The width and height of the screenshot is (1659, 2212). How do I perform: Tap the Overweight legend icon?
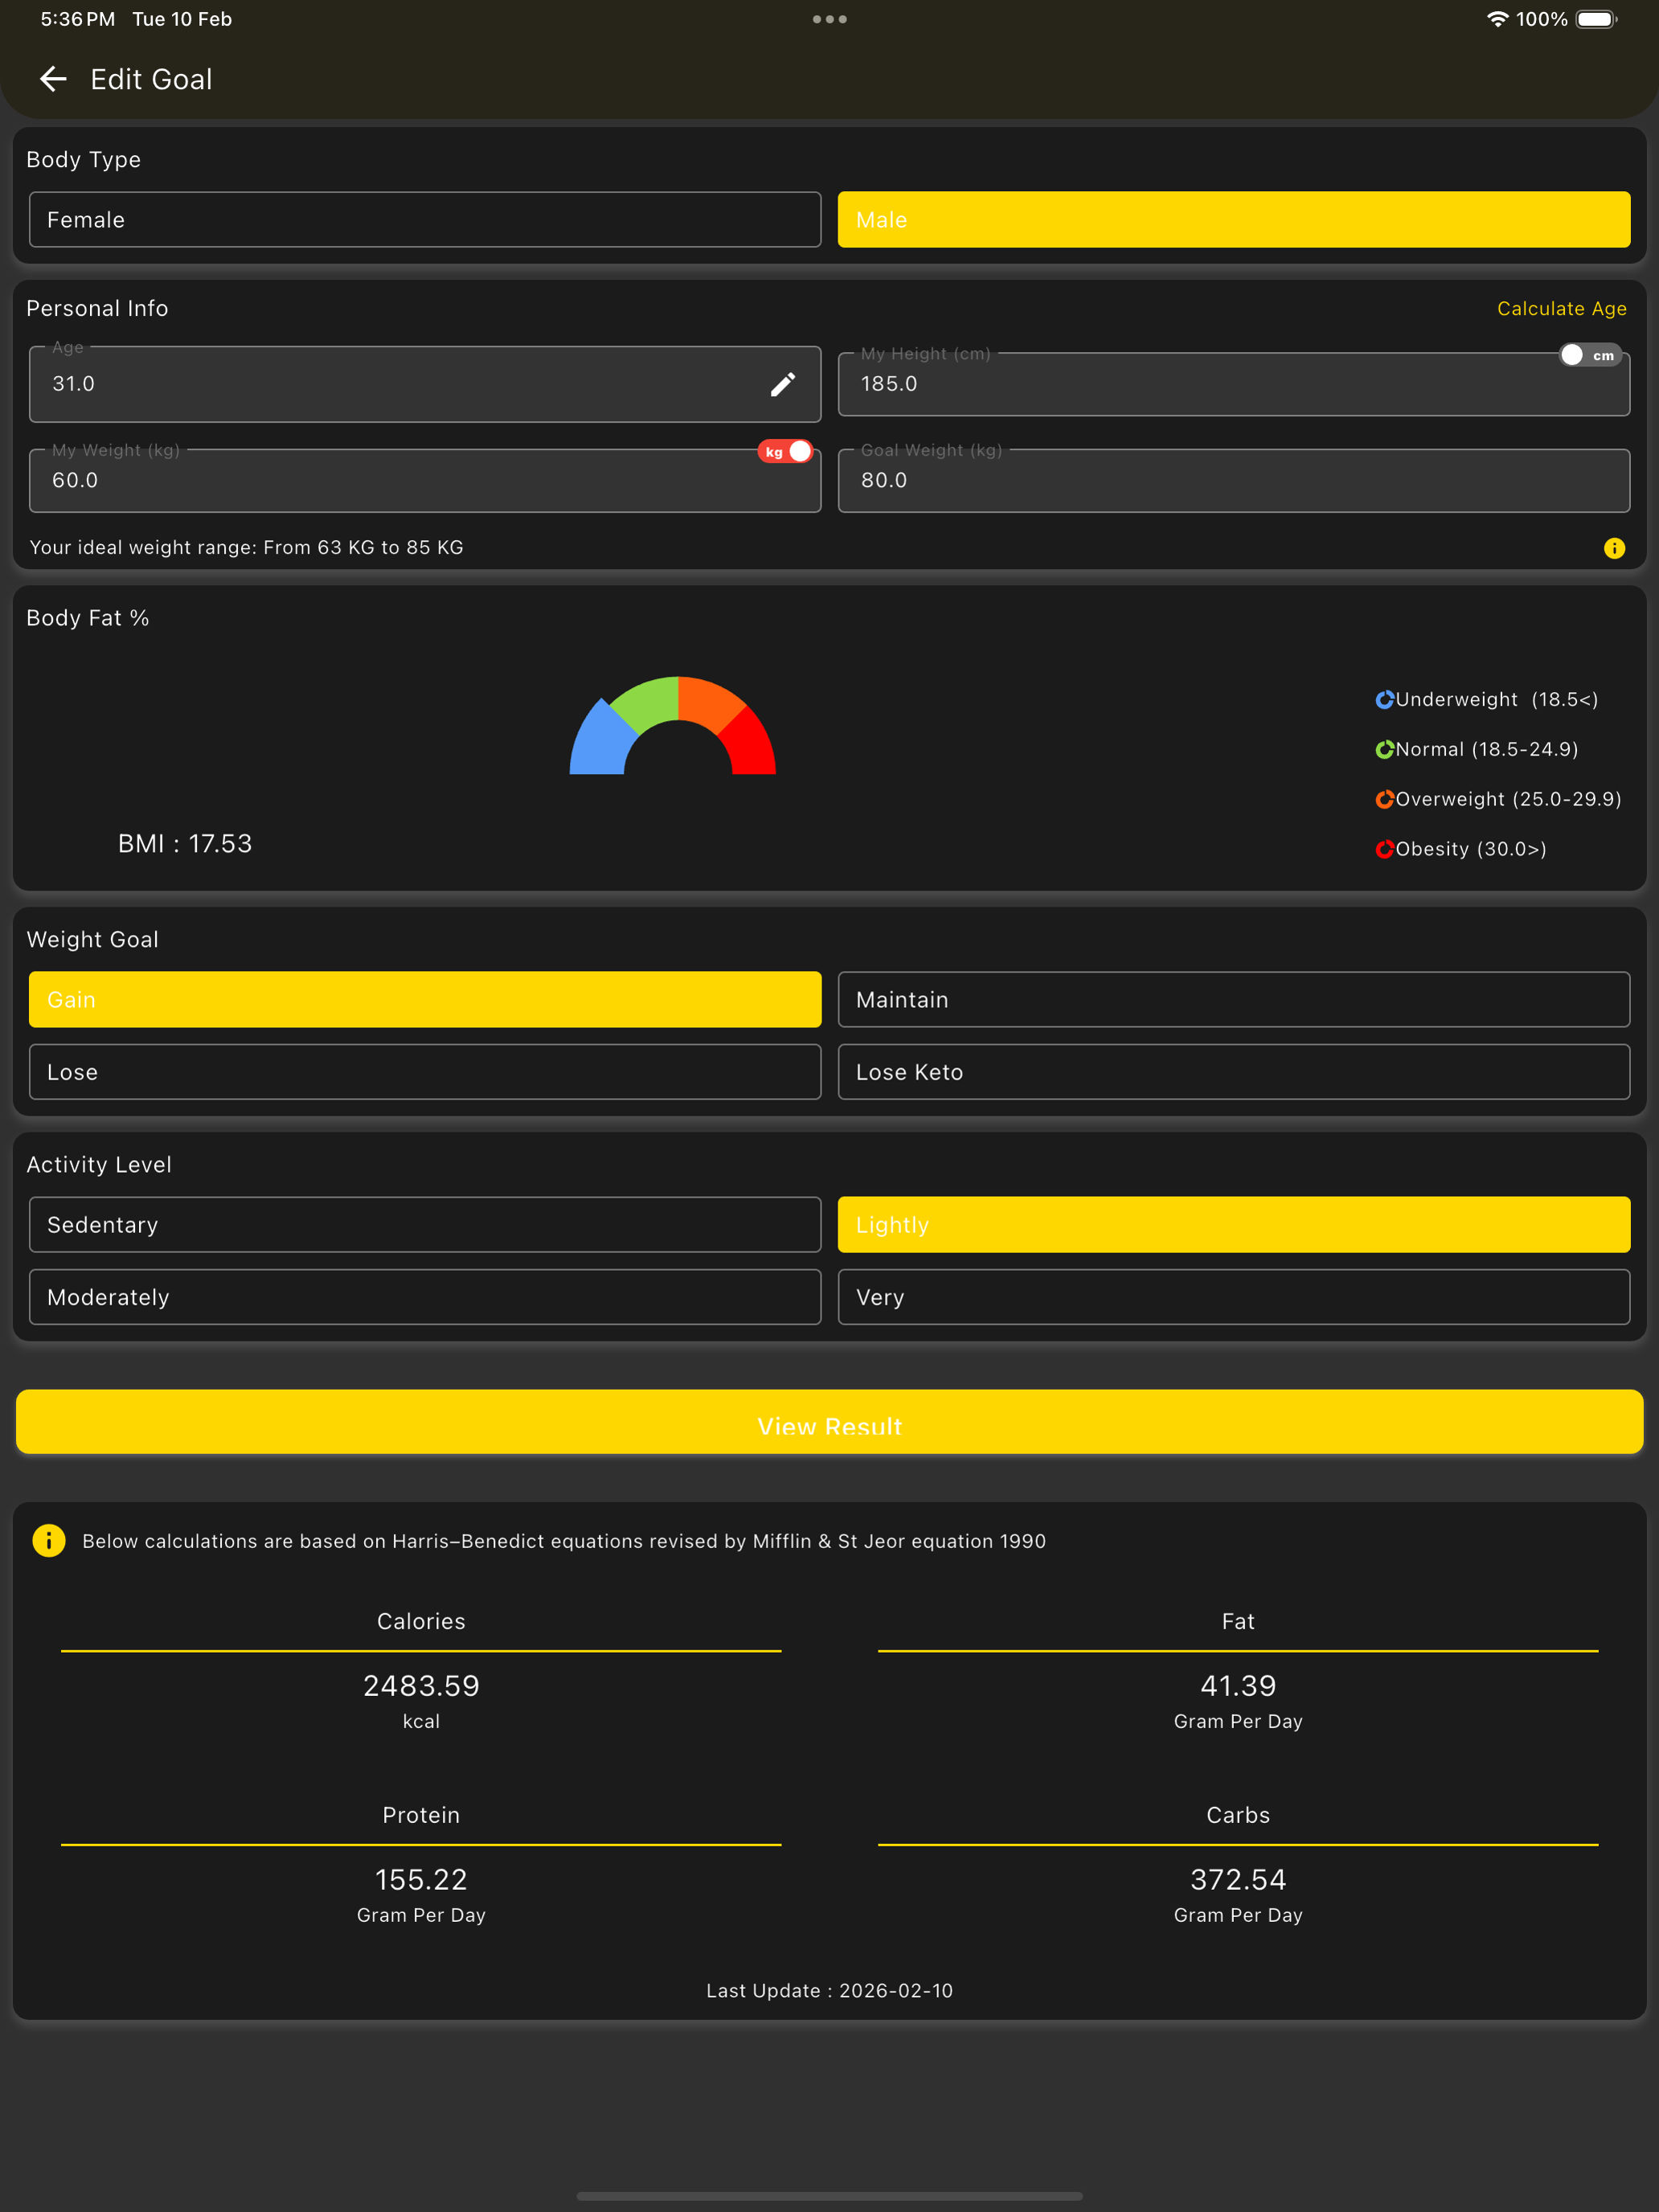click(1384, 799)
